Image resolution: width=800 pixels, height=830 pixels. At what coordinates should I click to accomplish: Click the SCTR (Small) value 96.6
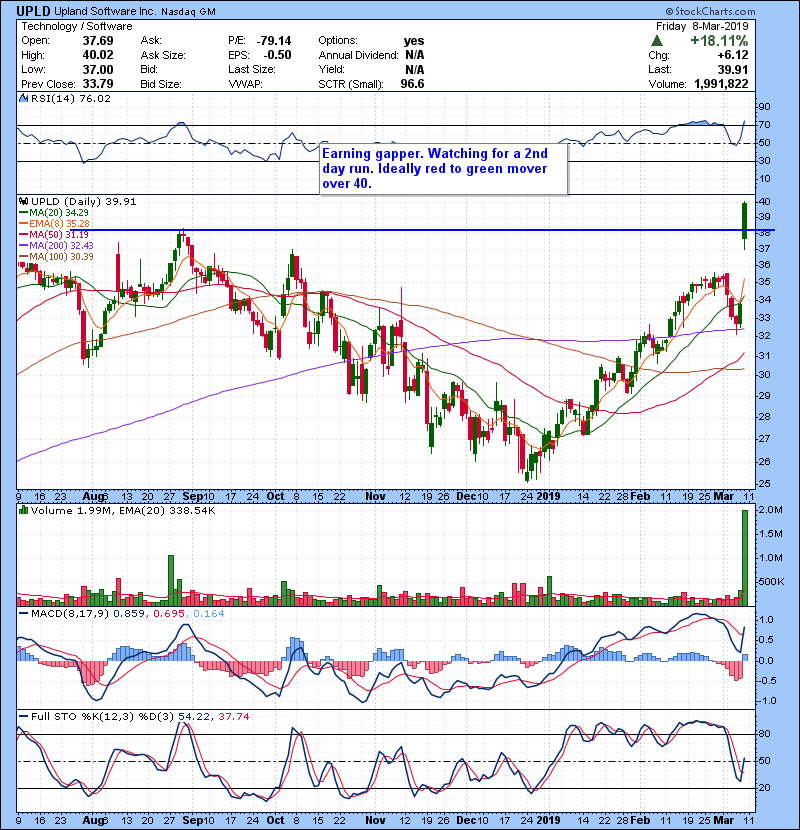[412, 84]
